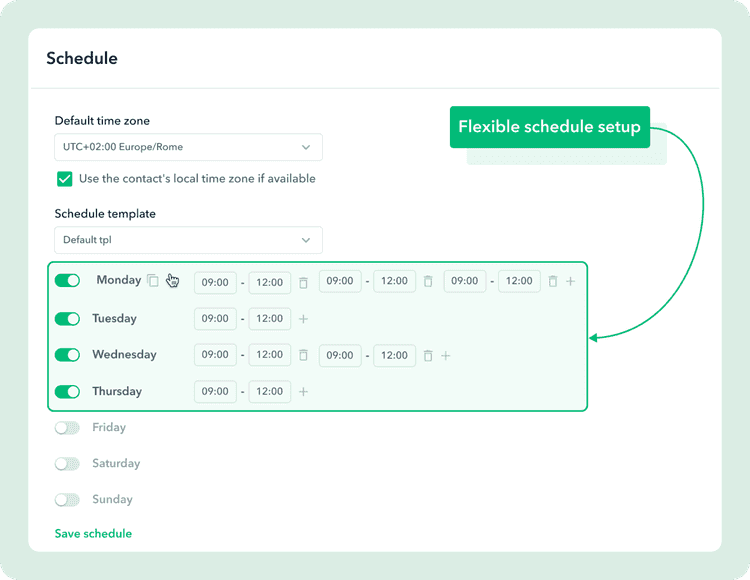Image resolution: width=750 pixels, height=580 pixels.
Task: Delete Wednesday's first time slot
Action: [x=303, y=355]
